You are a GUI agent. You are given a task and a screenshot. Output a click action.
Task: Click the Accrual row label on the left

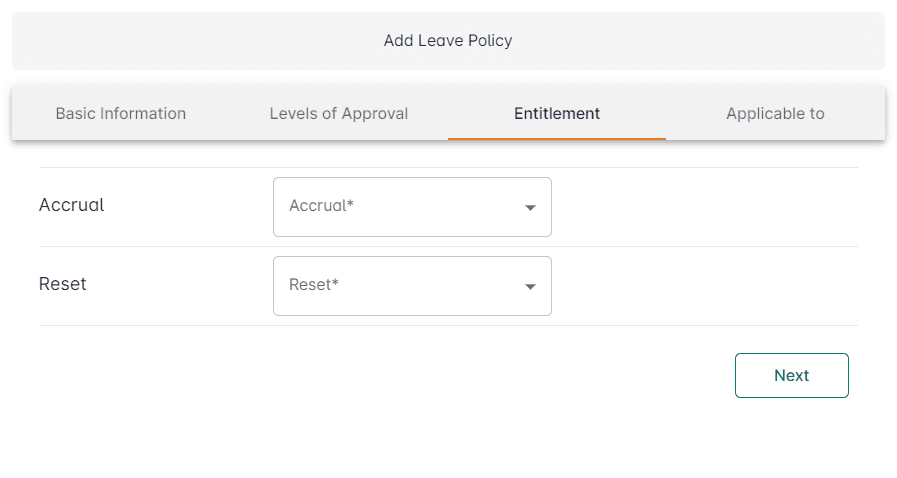point(72,205)
